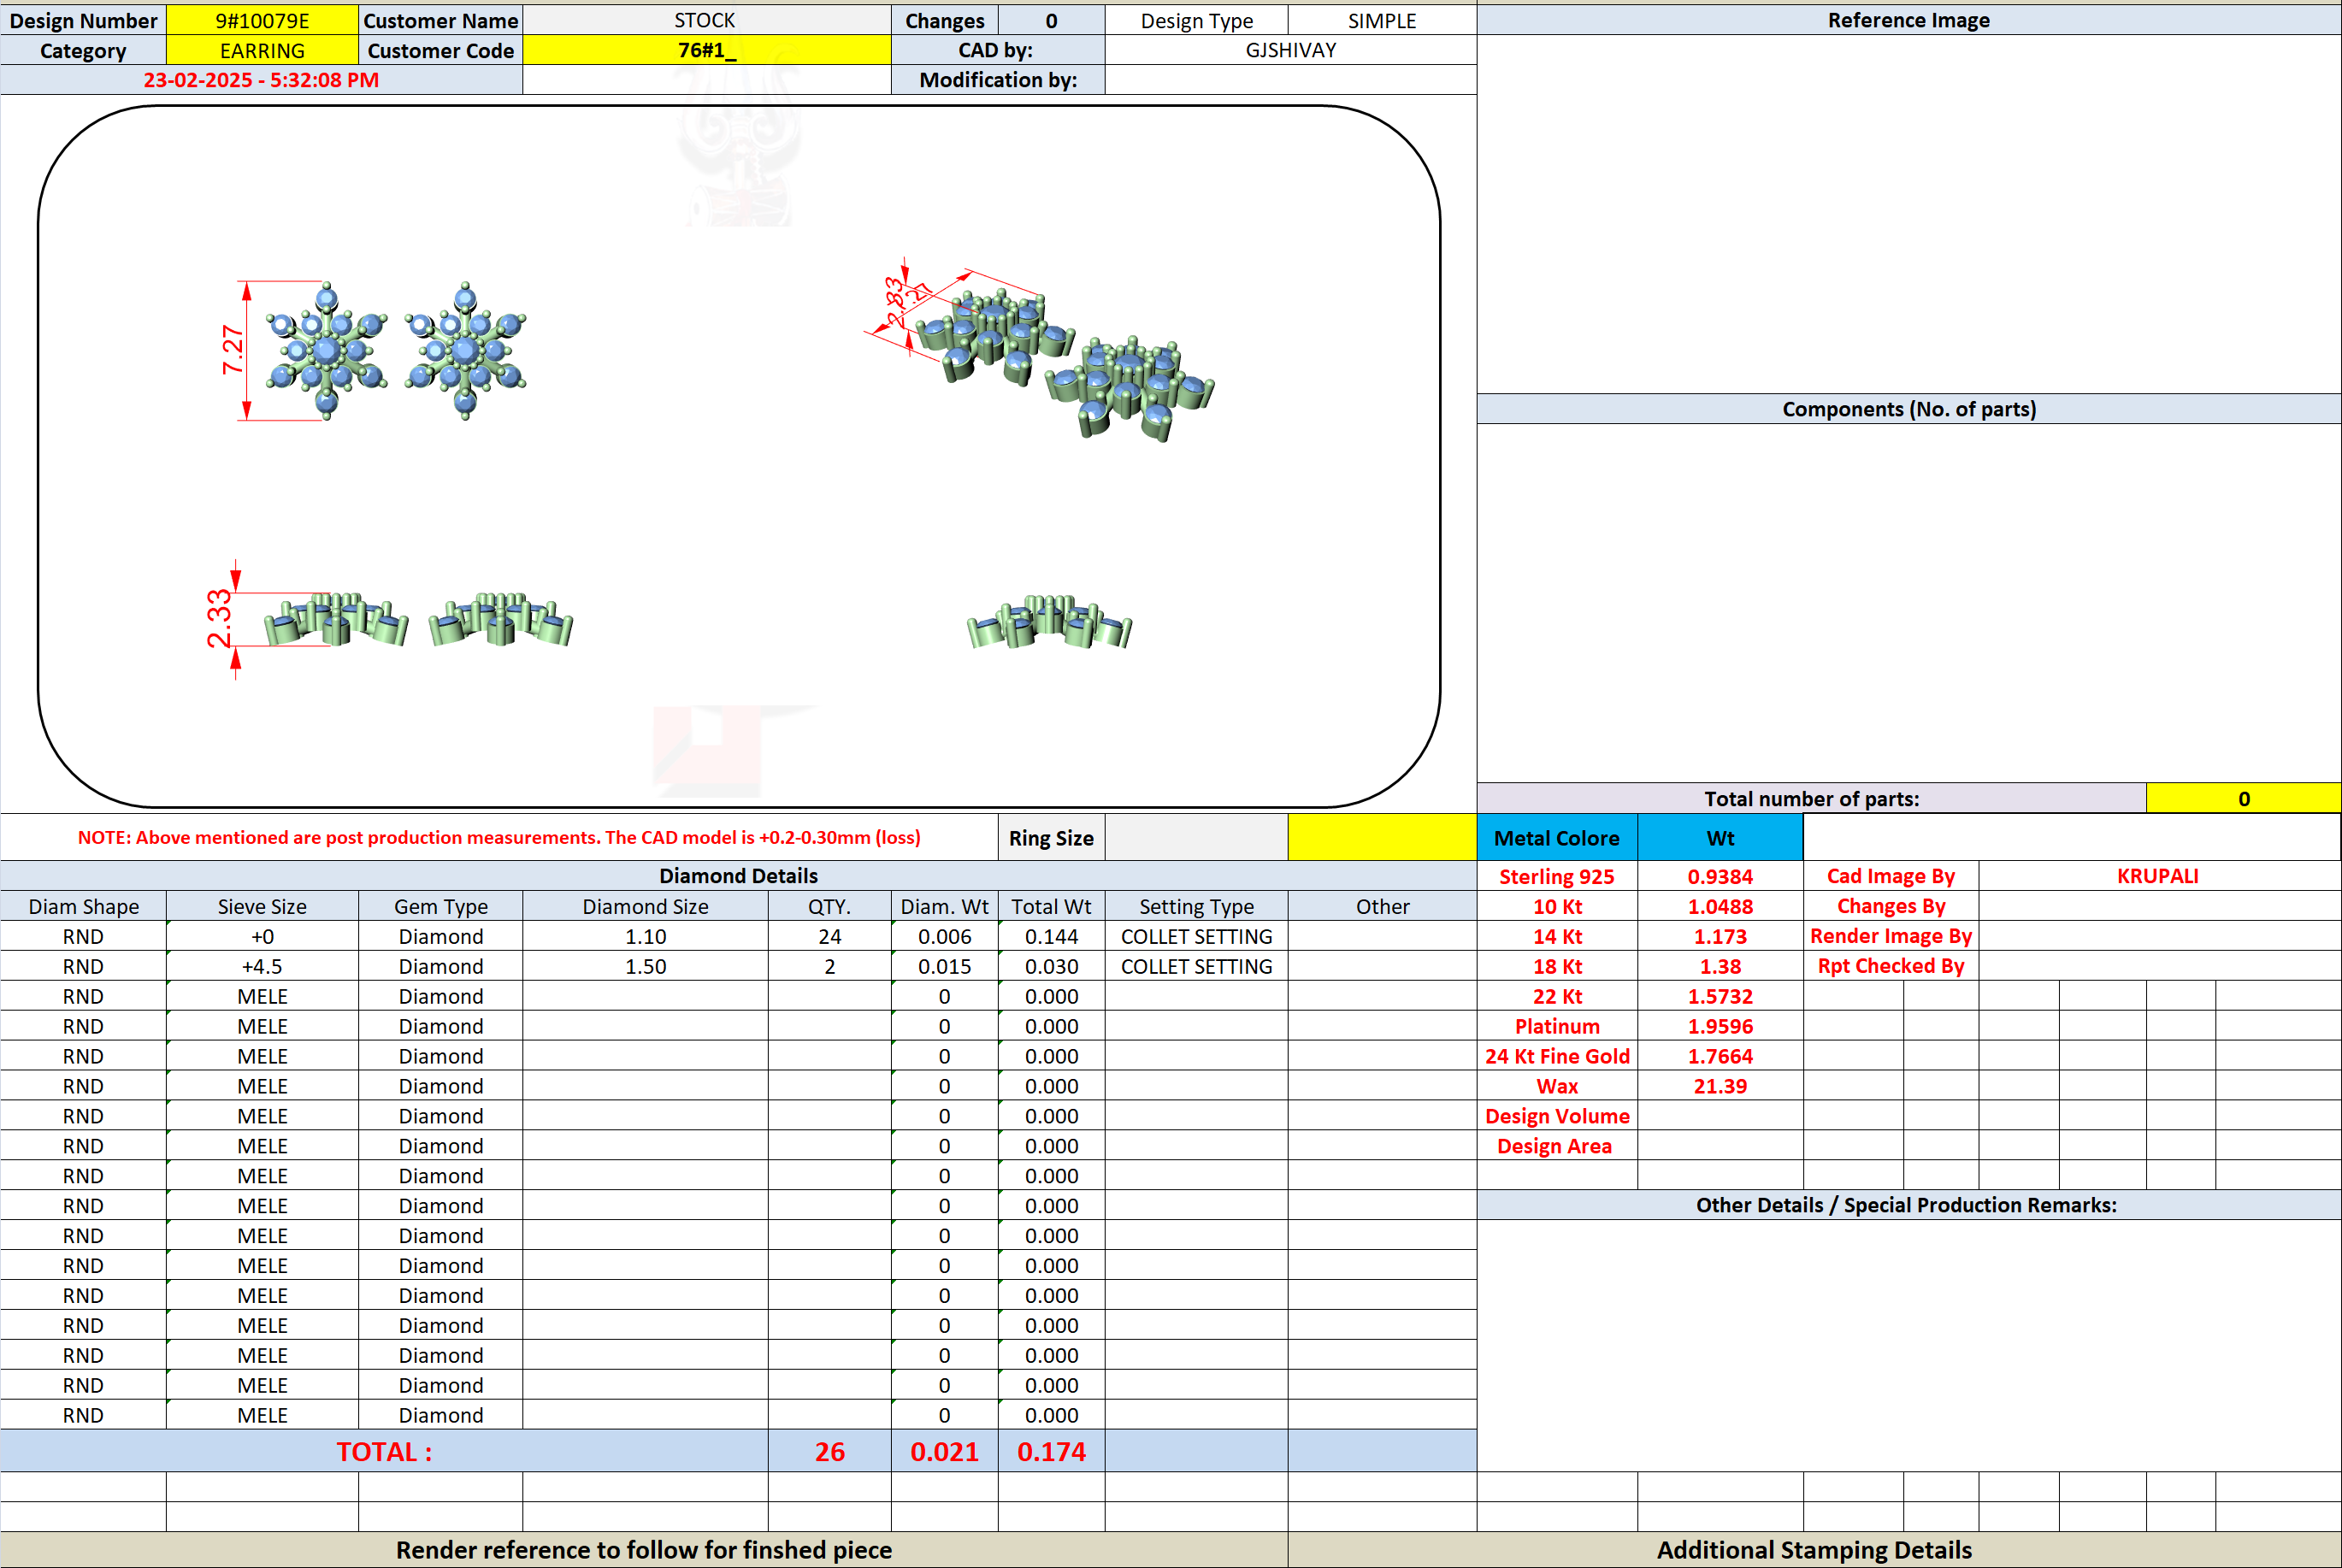Click the yellow total number of parts cell
The height and width of the screenshot is (1568, 2342).
tap(2243, 798)
